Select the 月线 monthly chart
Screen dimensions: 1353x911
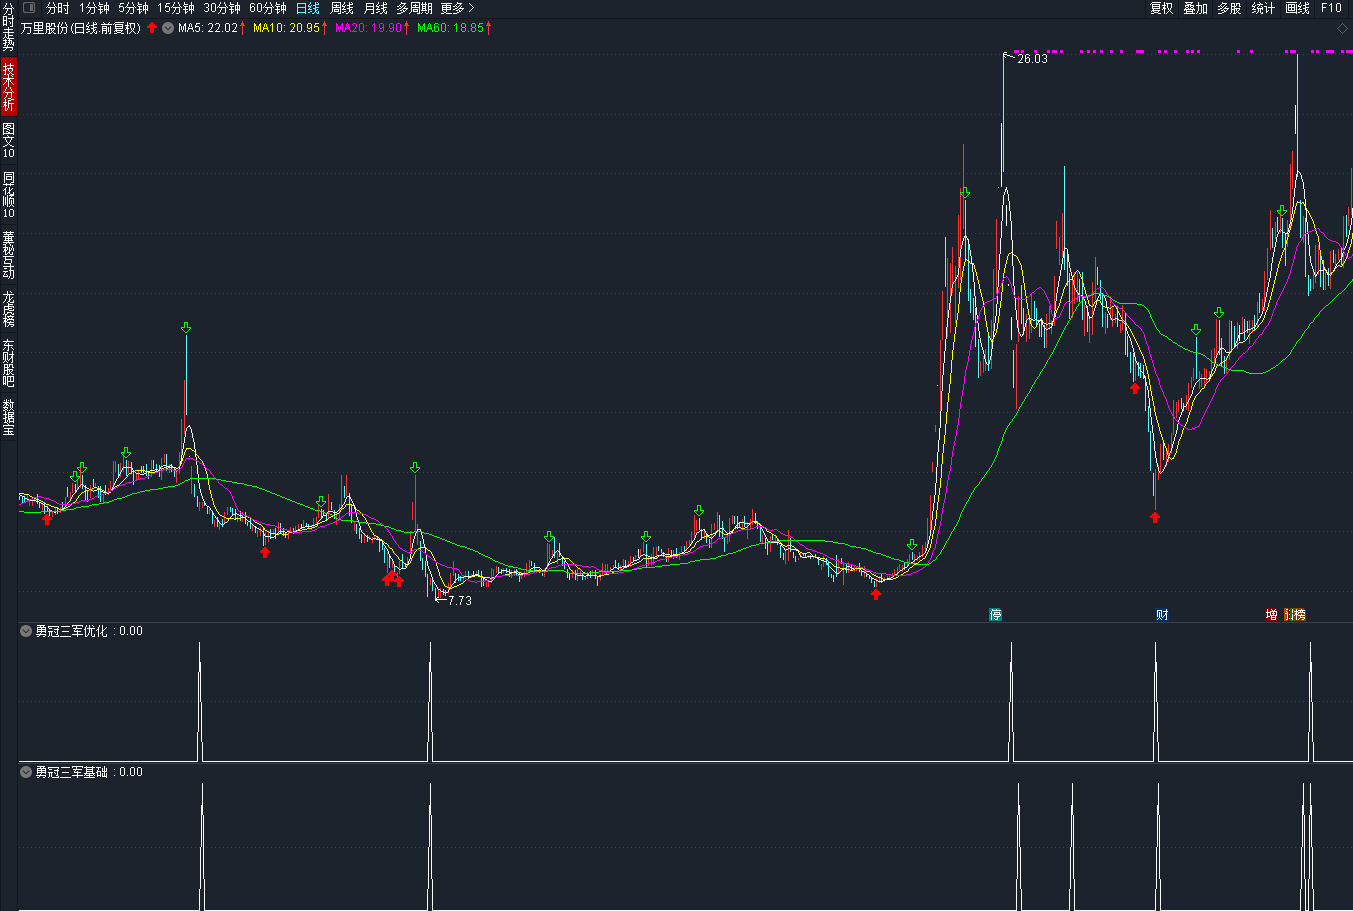(x=376, y=8)
